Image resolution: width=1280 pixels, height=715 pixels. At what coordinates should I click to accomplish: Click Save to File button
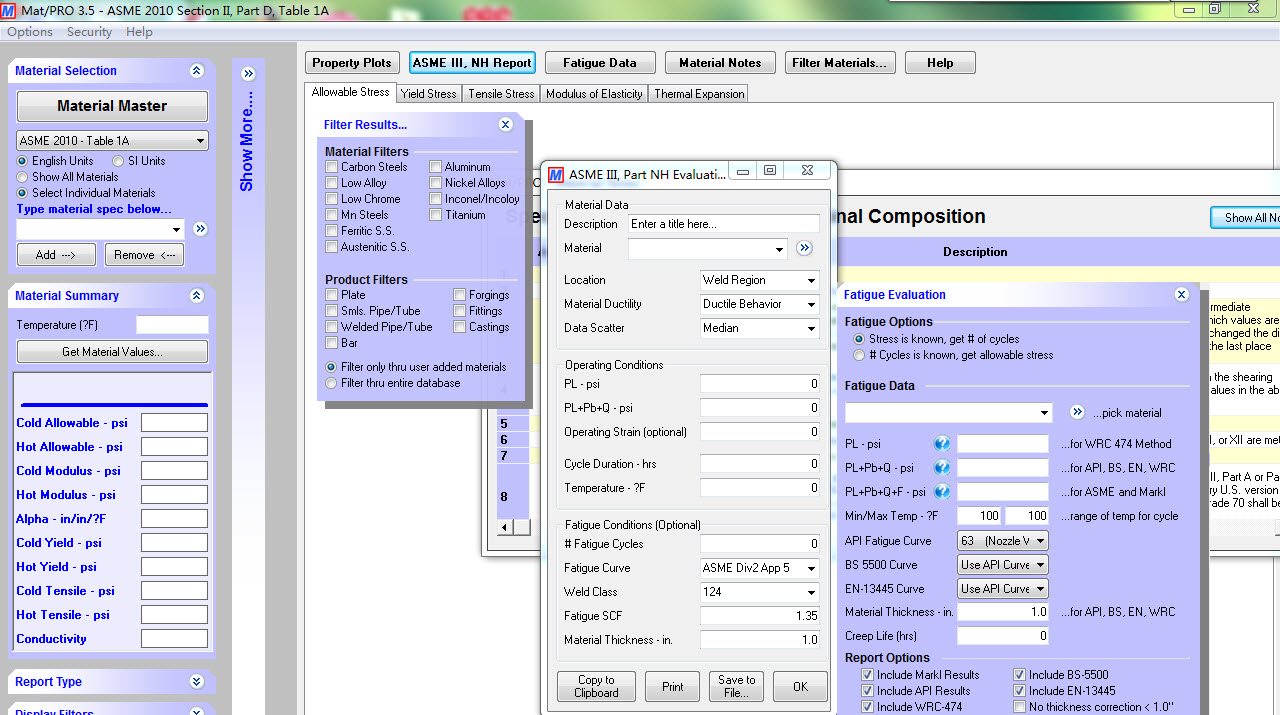click(737, 687)
